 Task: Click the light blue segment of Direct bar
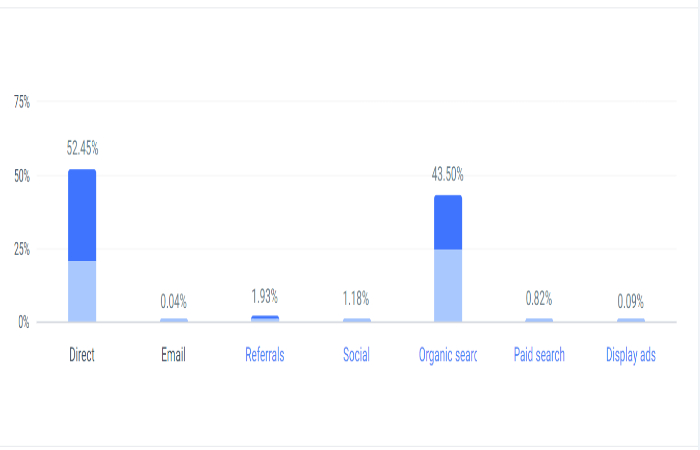click(82, 291)
